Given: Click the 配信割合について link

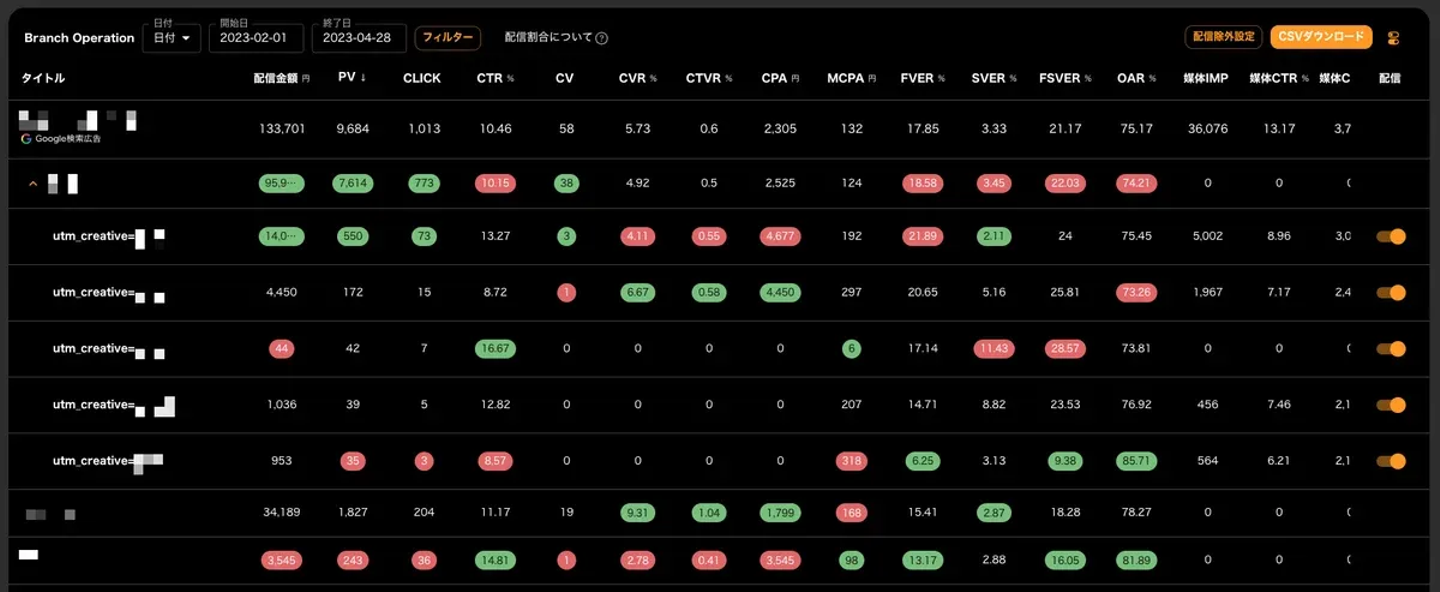Looking at the screenshot, I should 549,38.
